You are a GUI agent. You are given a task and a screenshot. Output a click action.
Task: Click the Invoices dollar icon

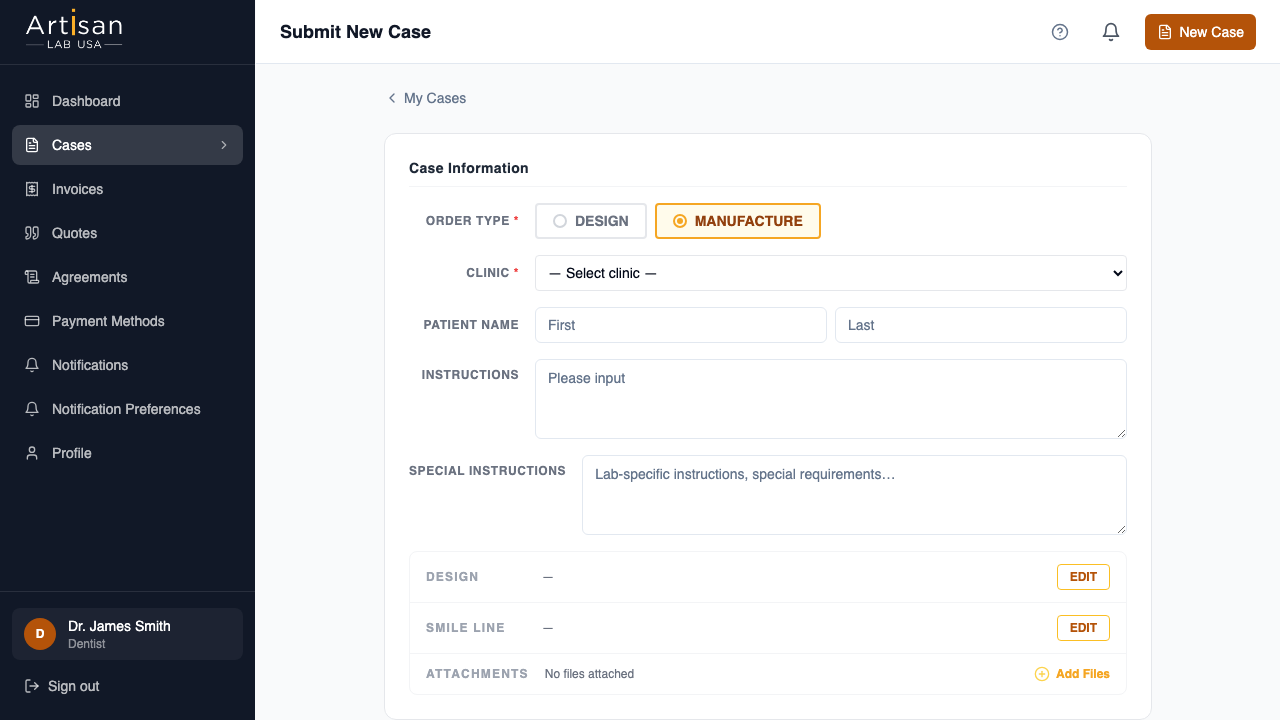32,189
